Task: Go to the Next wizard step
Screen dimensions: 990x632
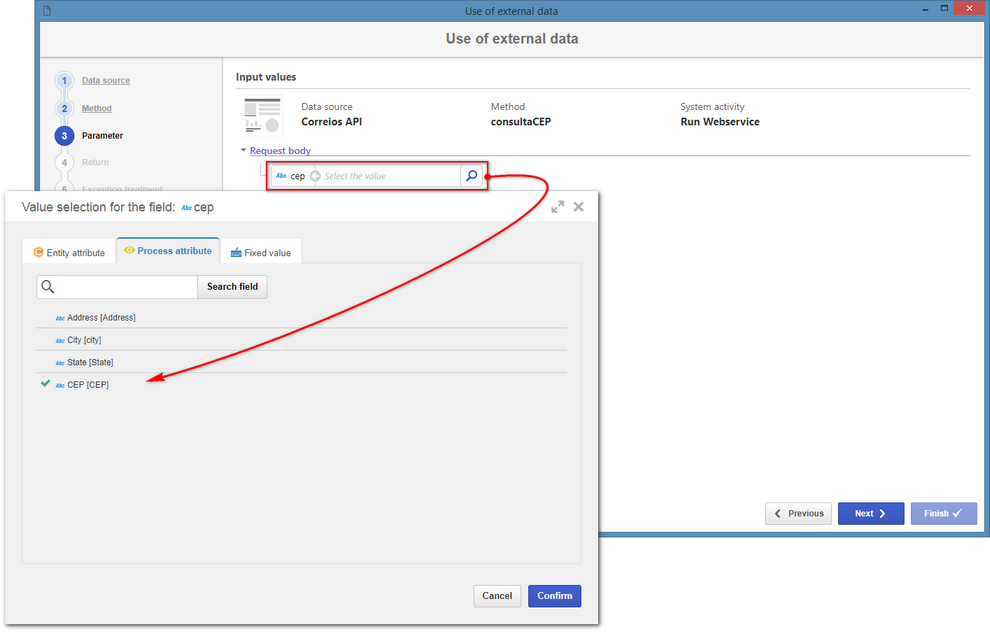Action: (871, 514)
